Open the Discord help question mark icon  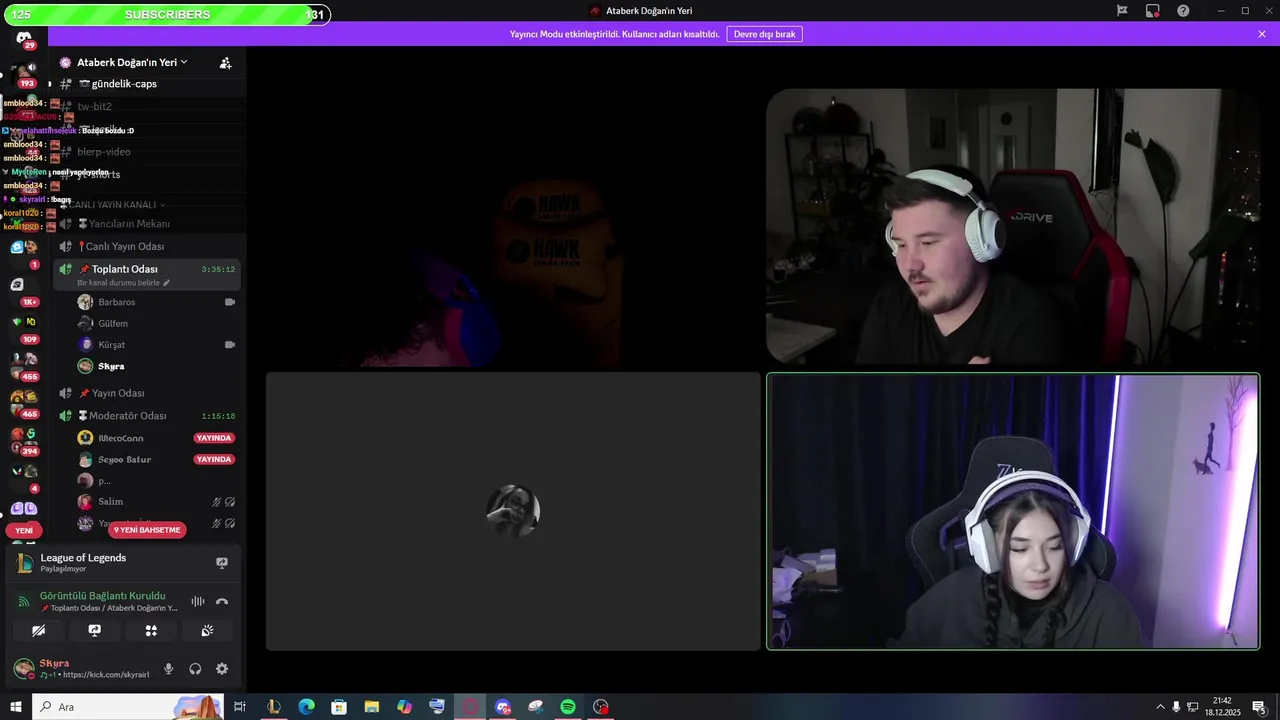(x=1183, y=11)
